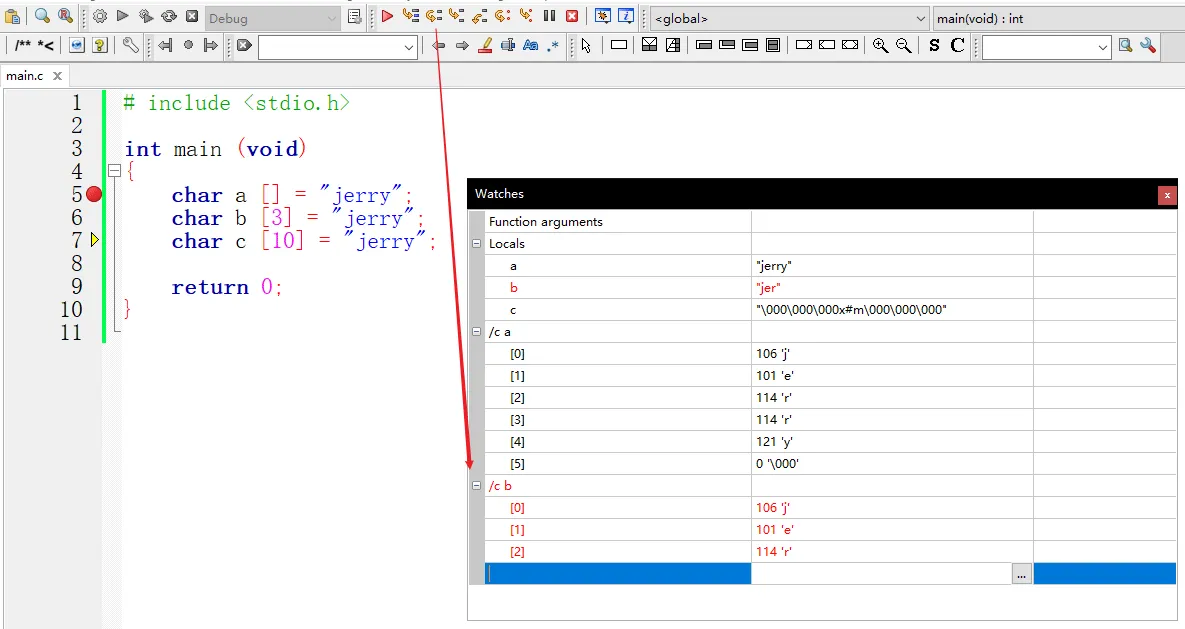Pause the debugger using Break icon
This screenshot has width=1185, height=629.
tap(549, 16)
